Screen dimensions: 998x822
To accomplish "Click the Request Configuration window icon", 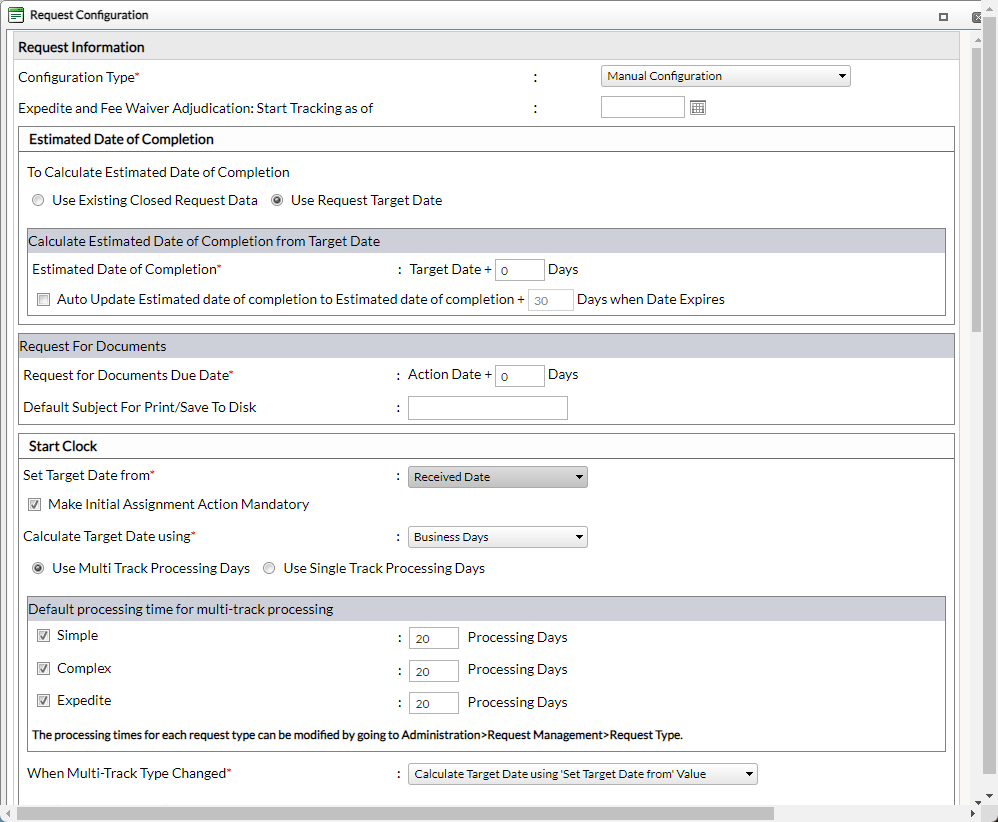I will 16,15.
